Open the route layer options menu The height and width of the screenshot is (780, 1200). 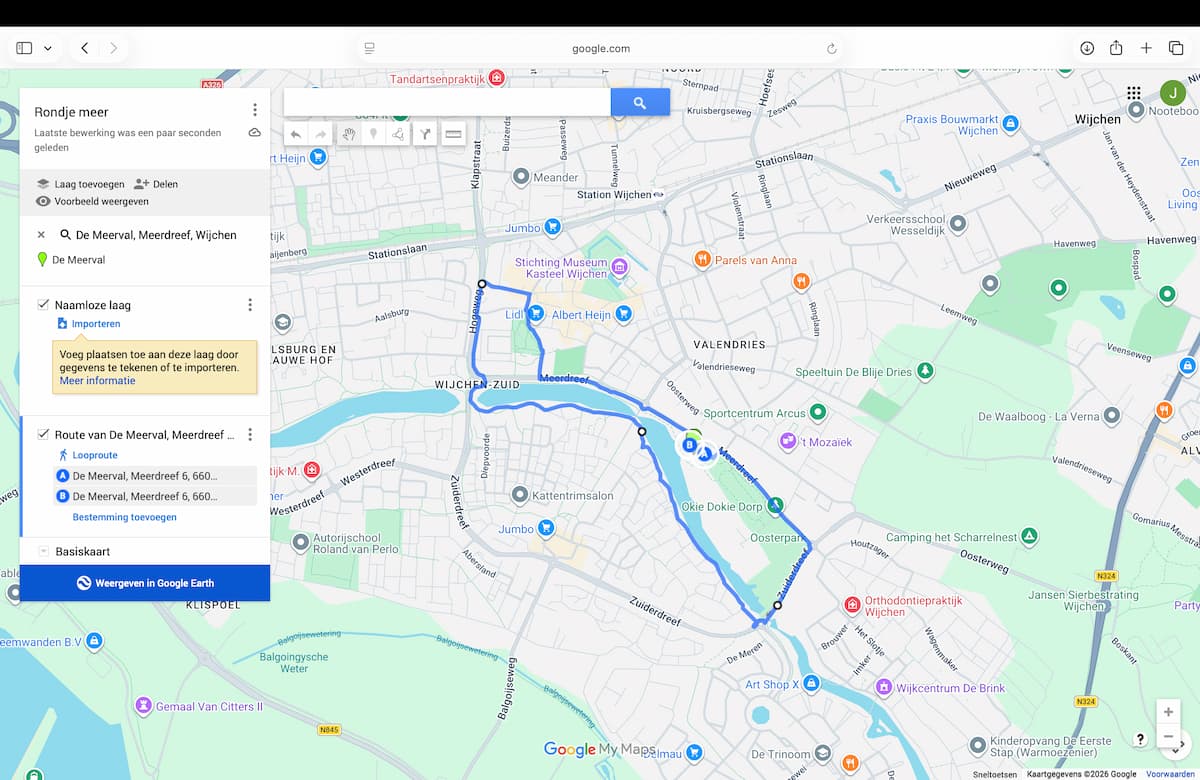tap(250, 435)
